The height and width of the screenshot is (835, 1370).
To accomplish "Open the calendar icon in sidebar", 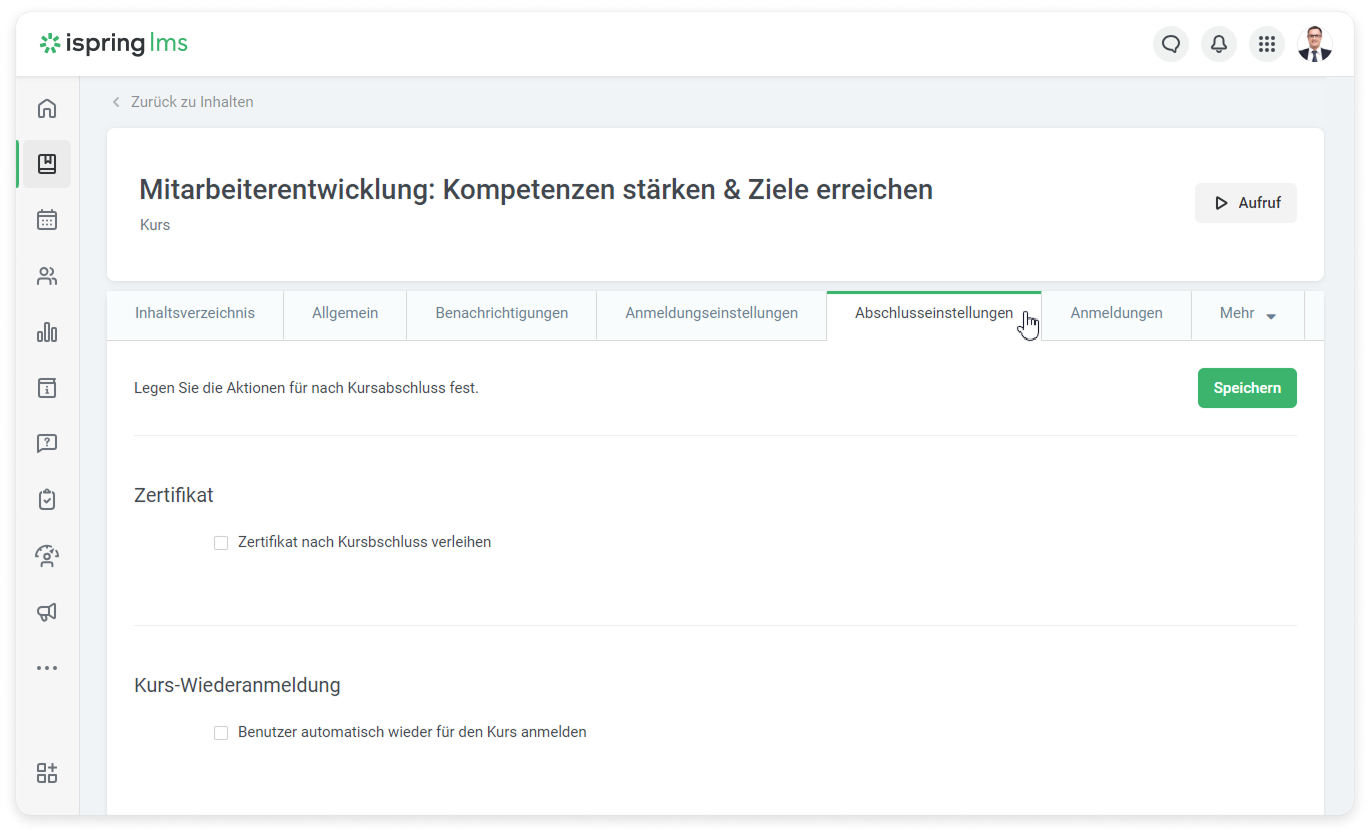I will (x=47, y=220).
